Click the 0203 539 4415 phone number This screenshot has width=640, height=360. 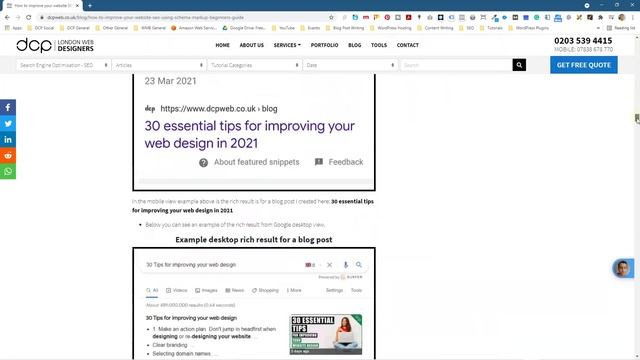pyautogui.click(x=583, y=41)
